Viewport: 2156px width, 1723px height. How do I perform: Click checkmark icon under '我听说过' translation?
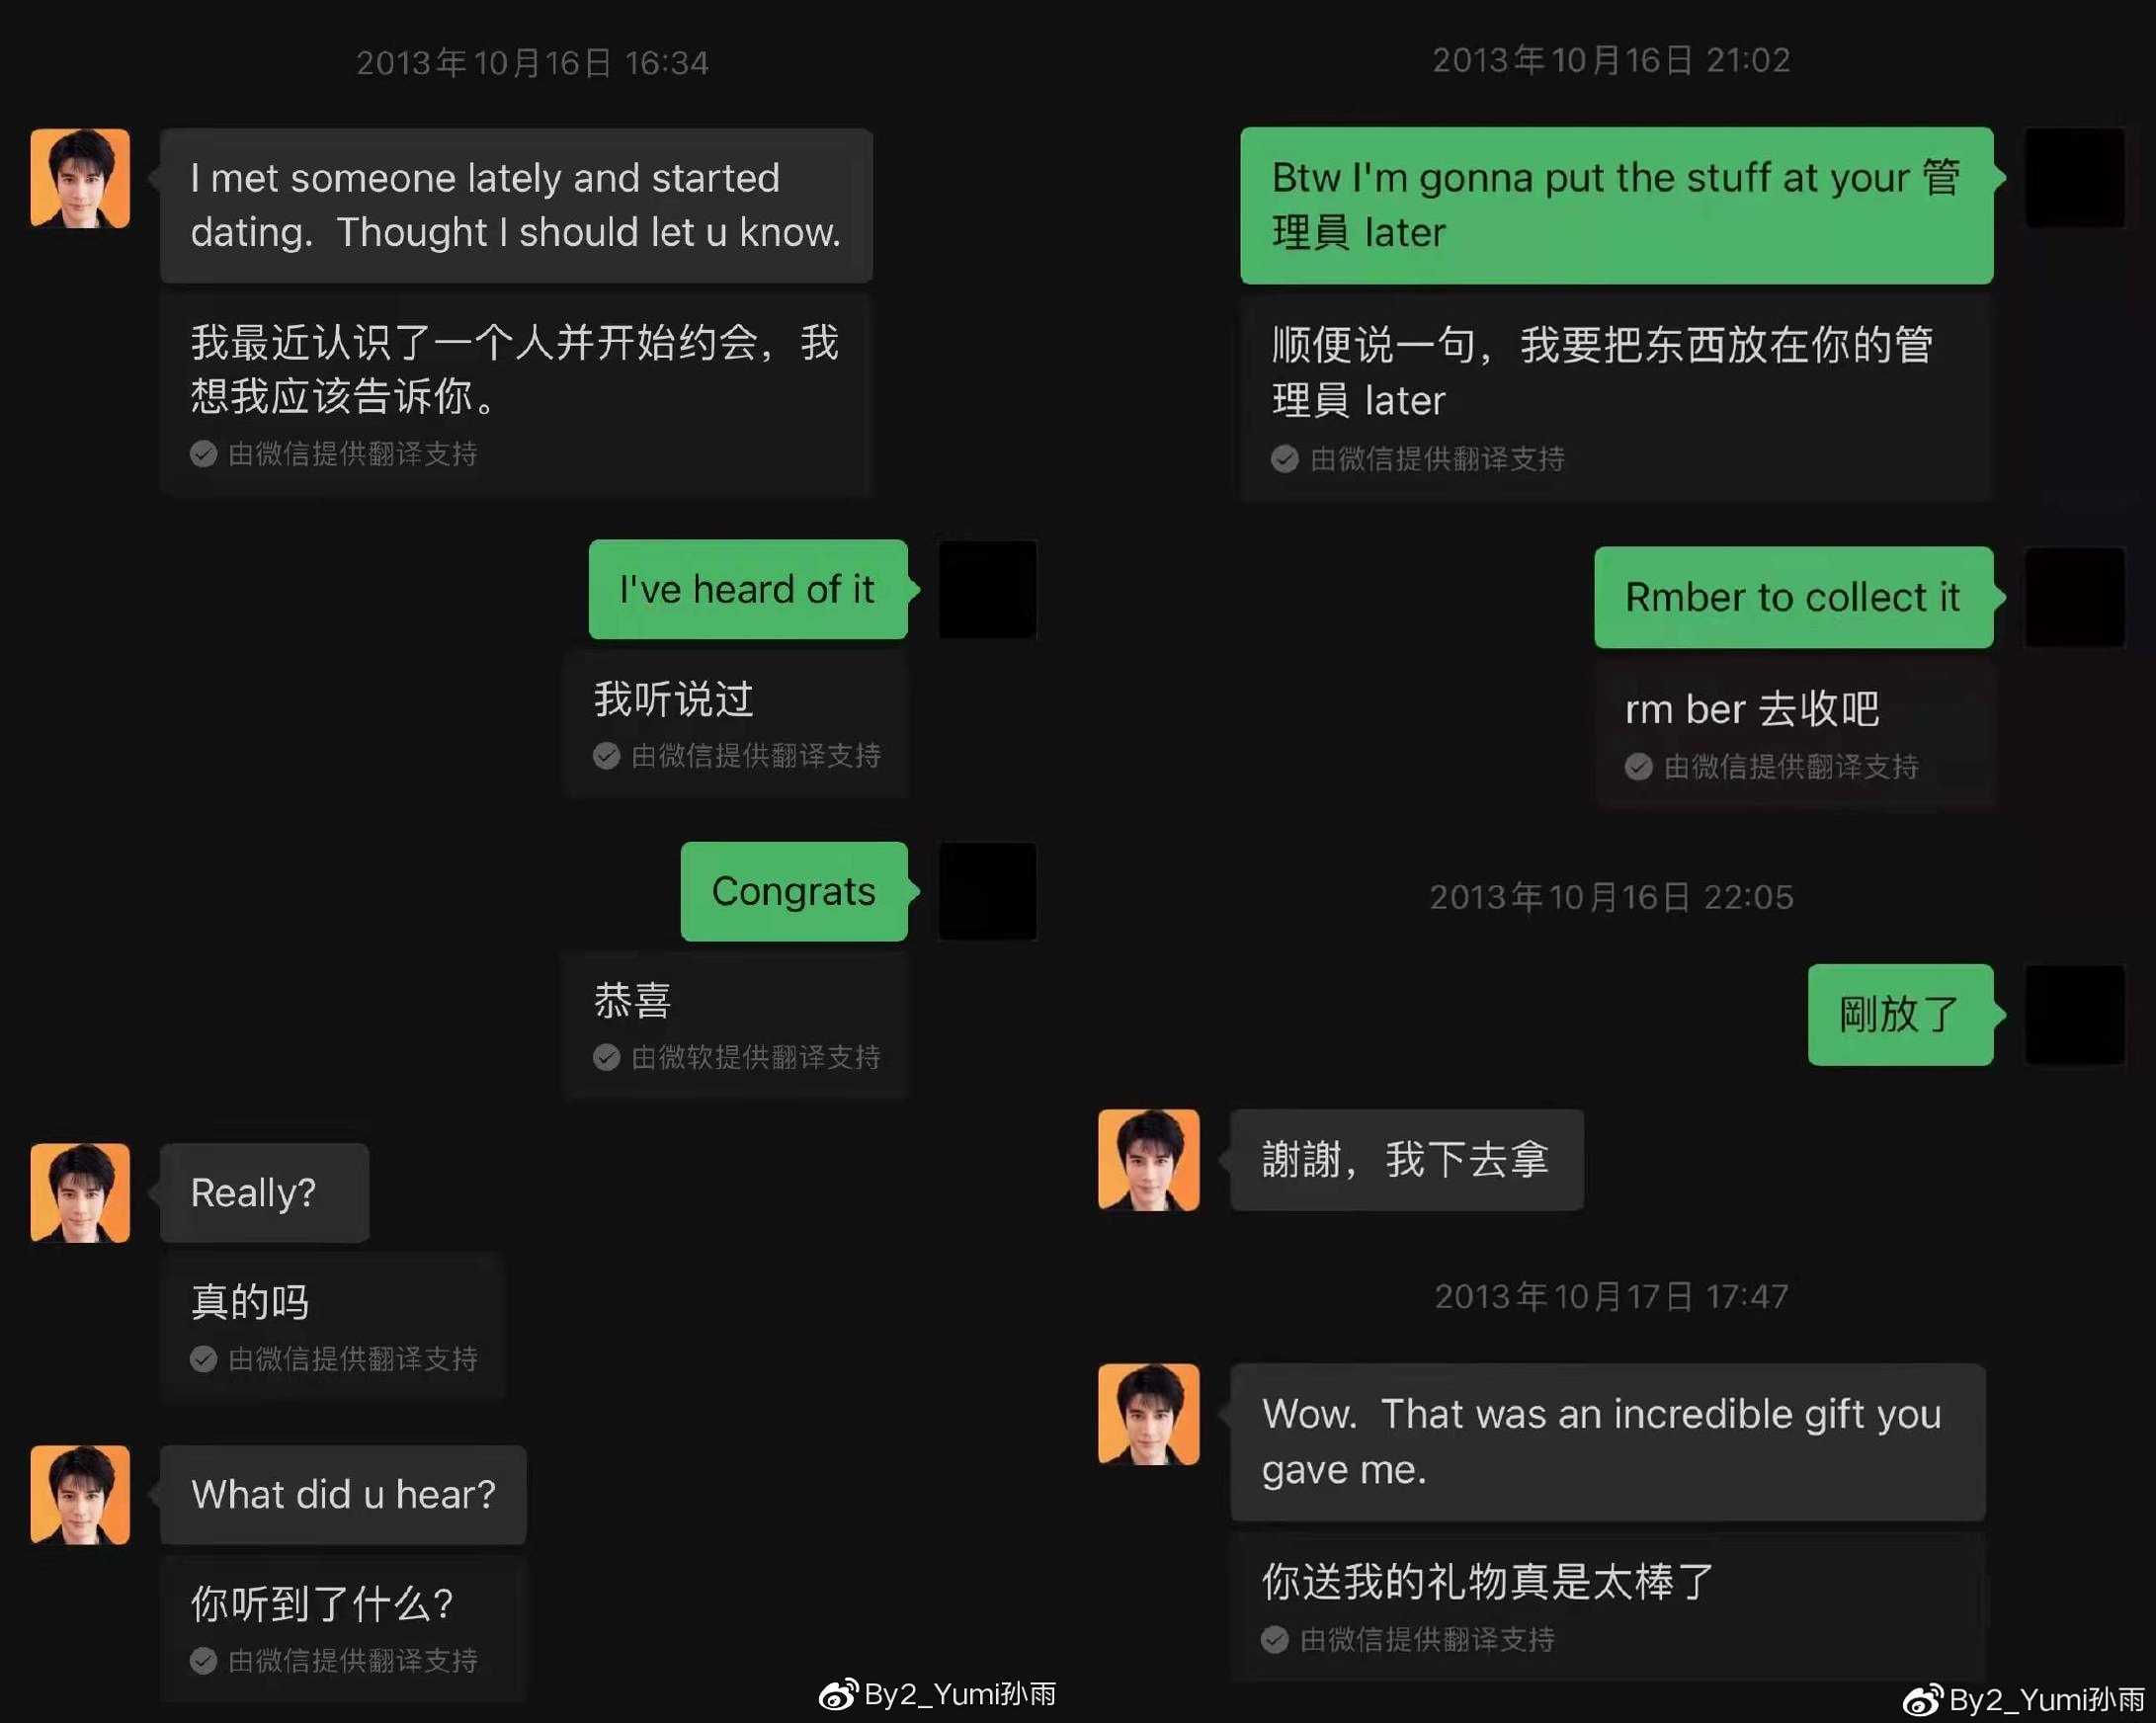[x=606, y=756]
